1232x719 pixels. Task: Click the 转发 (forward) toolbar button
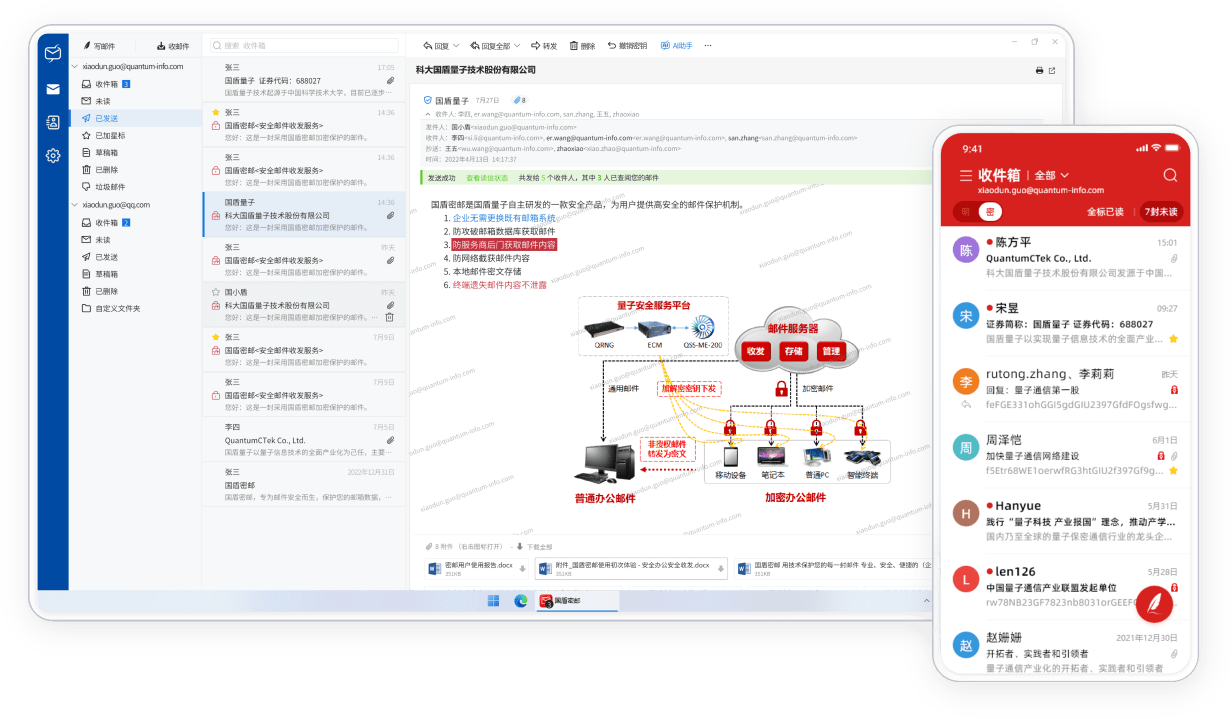click(x=544, y=46)
